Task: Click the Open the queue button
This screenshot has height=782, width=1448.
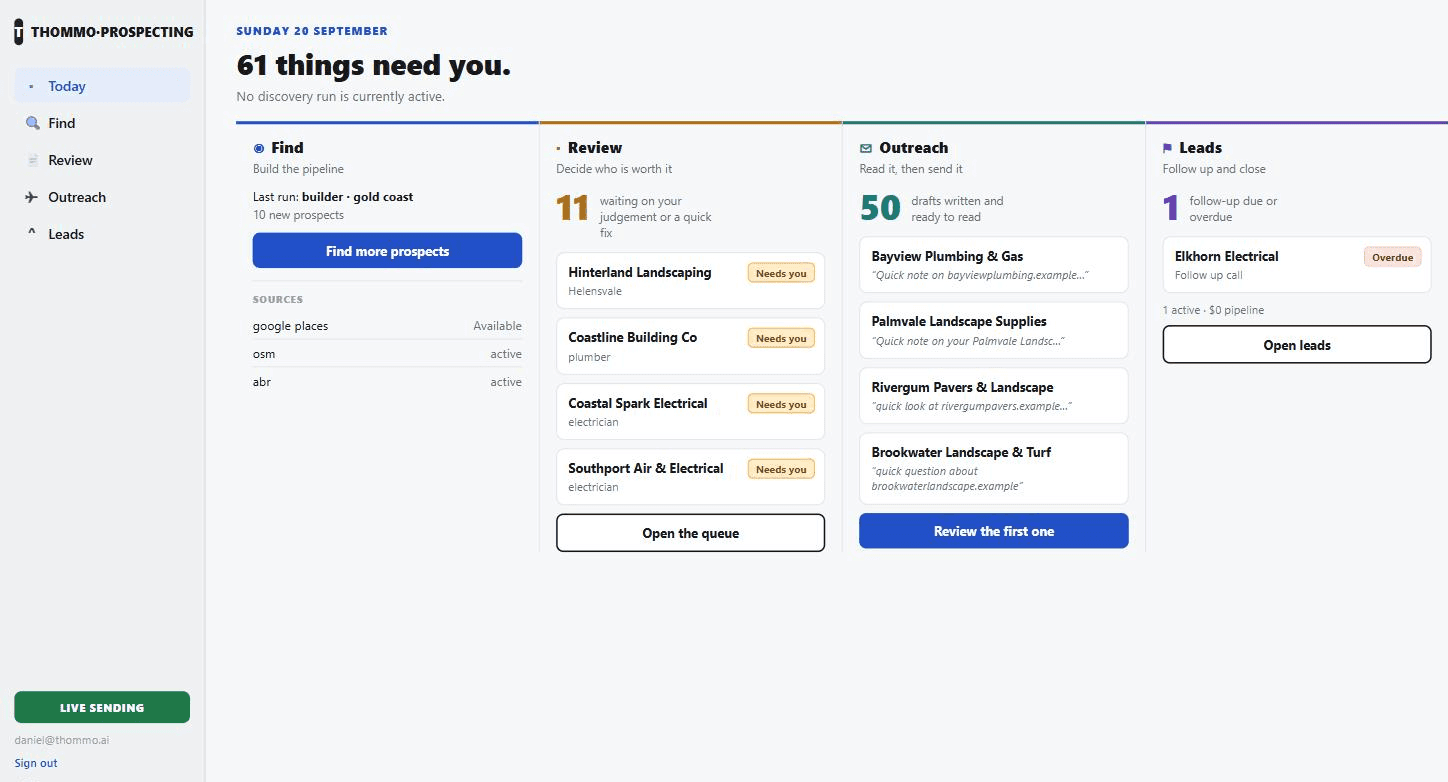Action: (690, 533)
